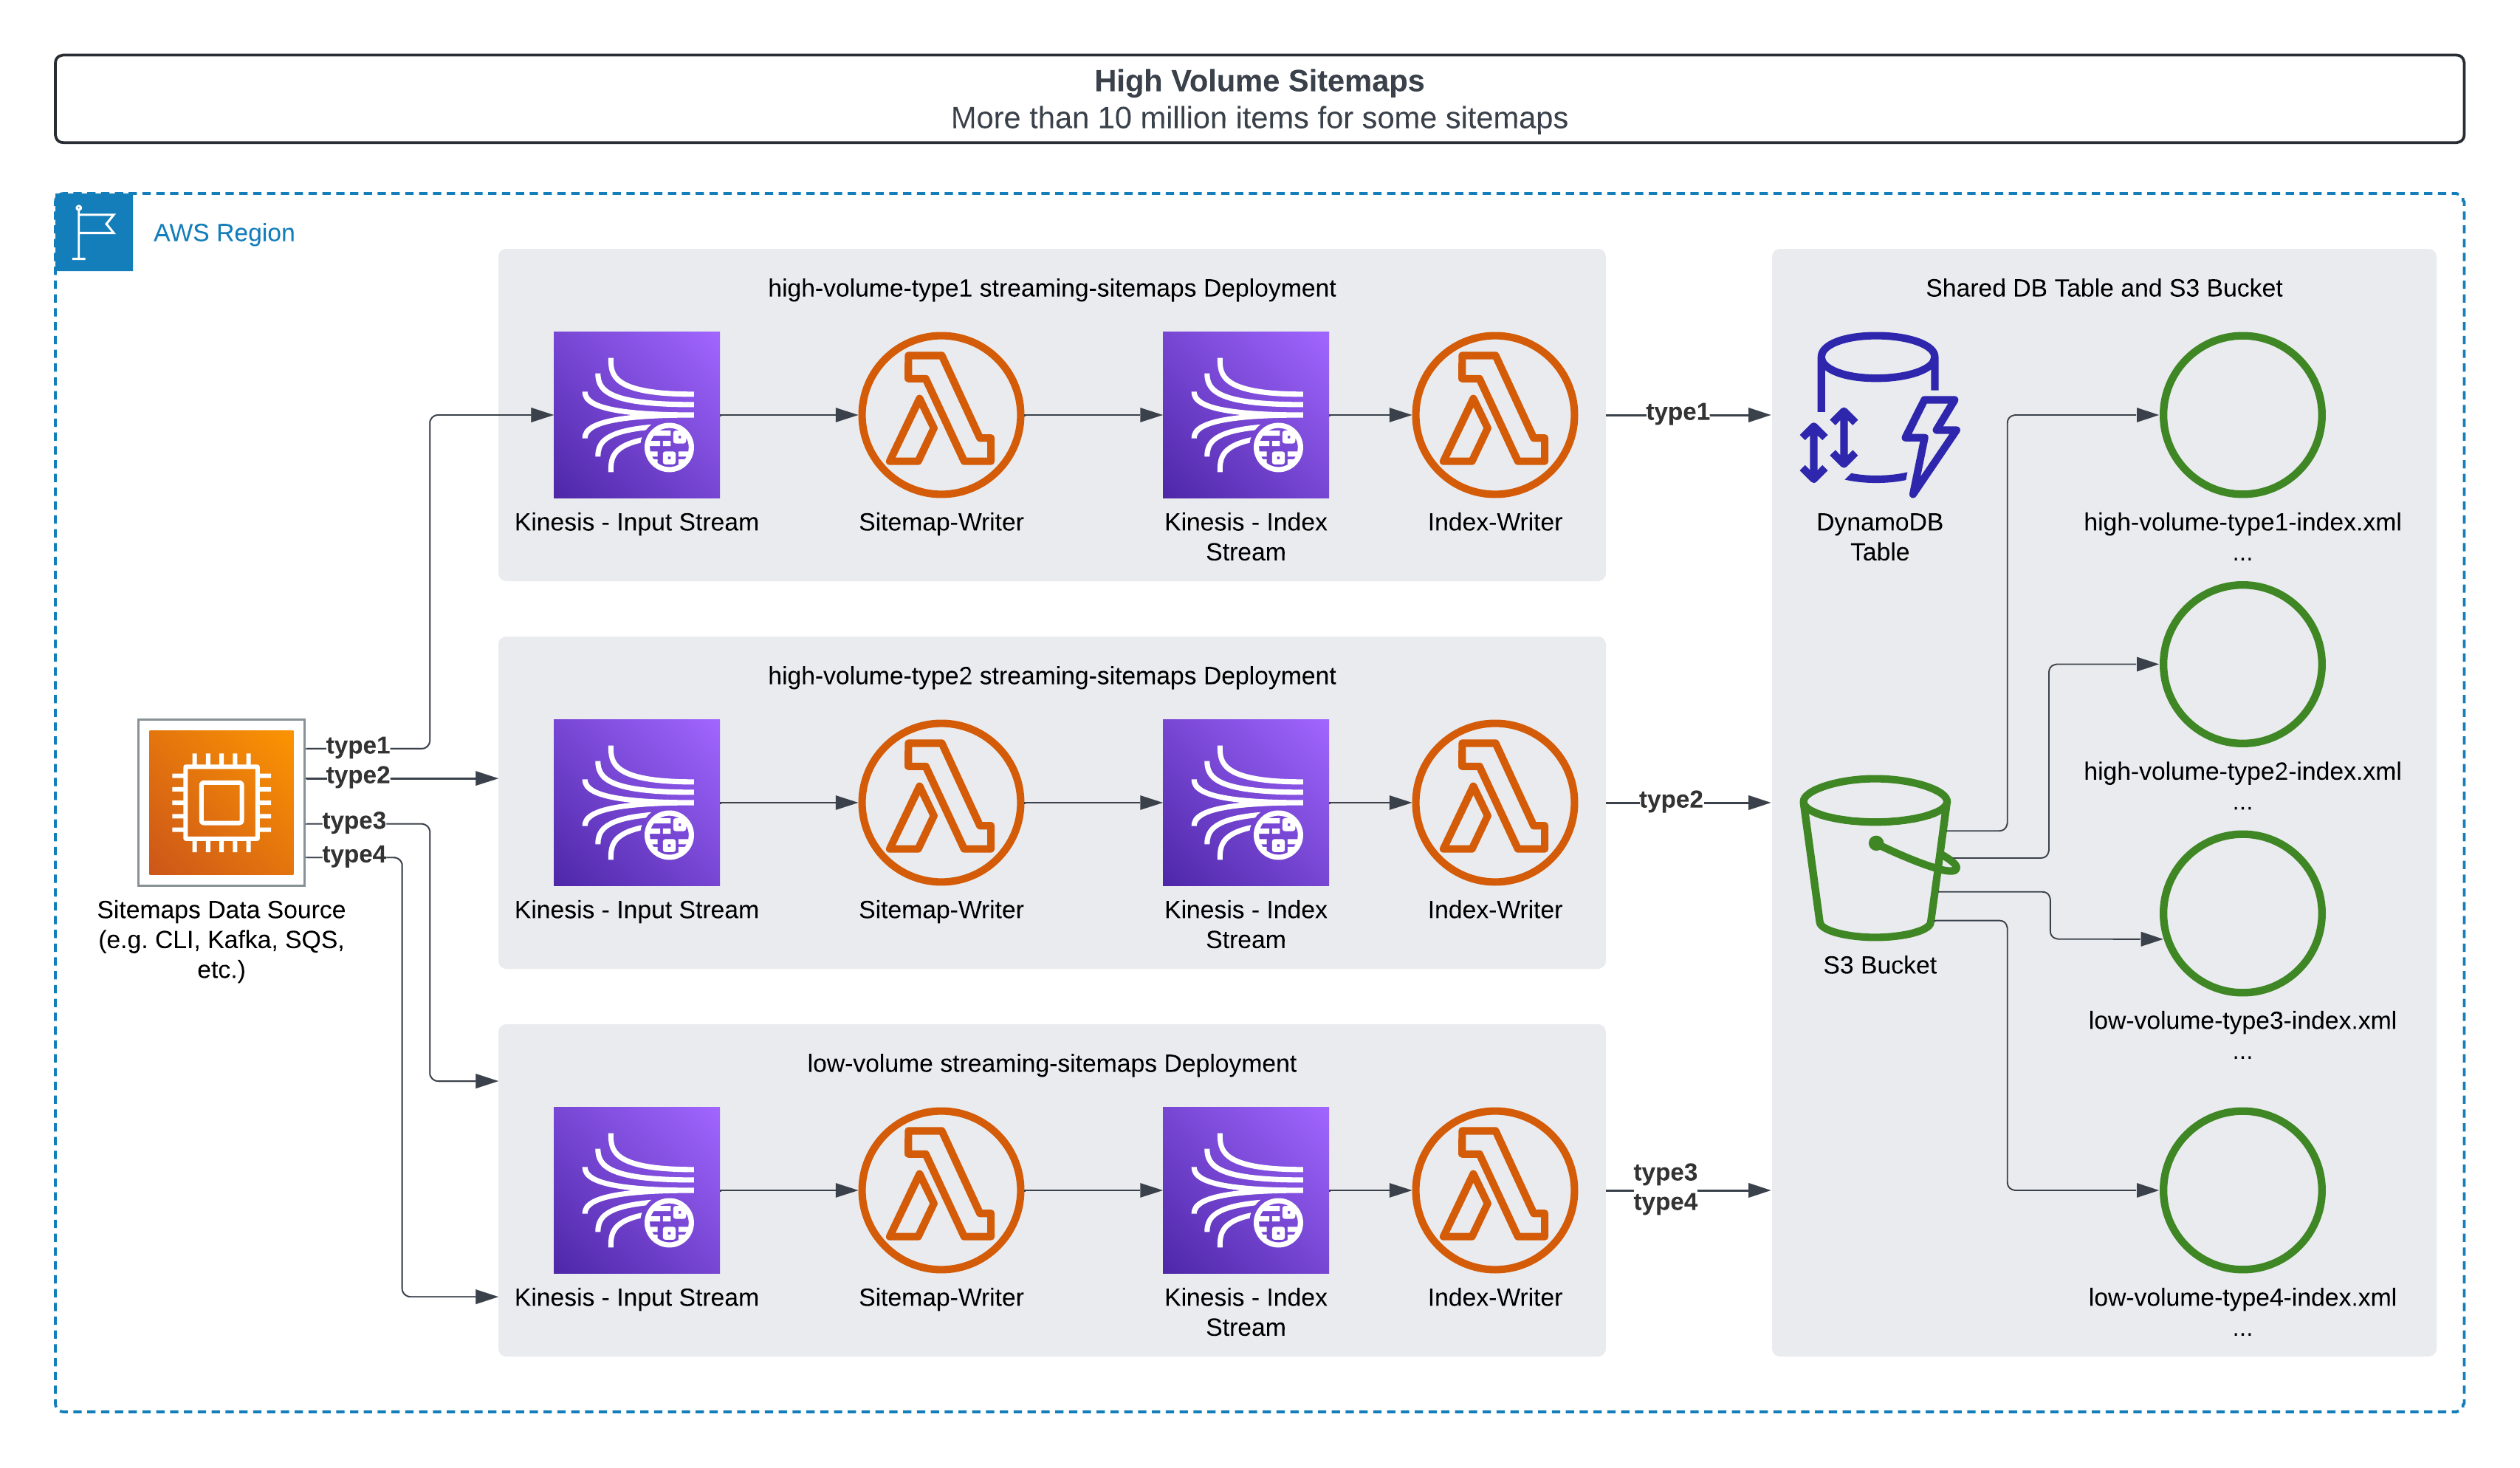Click 'high-volume-type2 streaming-sitemaps Deployment' heading
Image resolution: width=2520 pixels, height=1468 pixels.
[x=1051, y=676]
